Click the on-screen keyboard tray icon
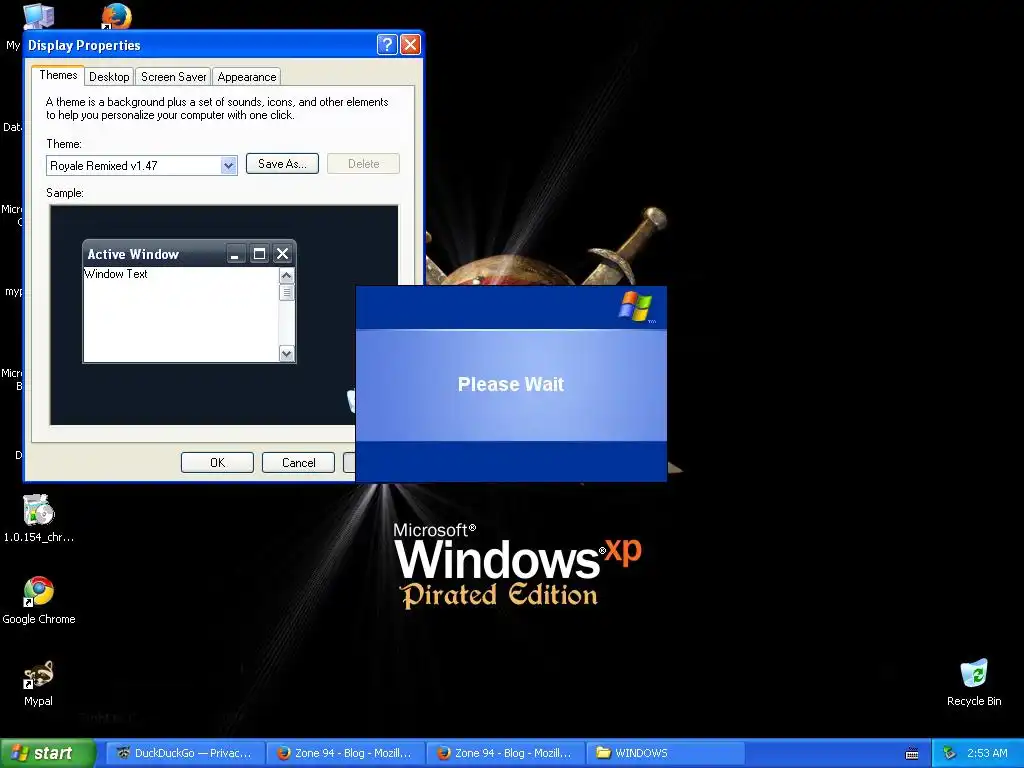This screenshot has width=1024, height=768. 912,754
